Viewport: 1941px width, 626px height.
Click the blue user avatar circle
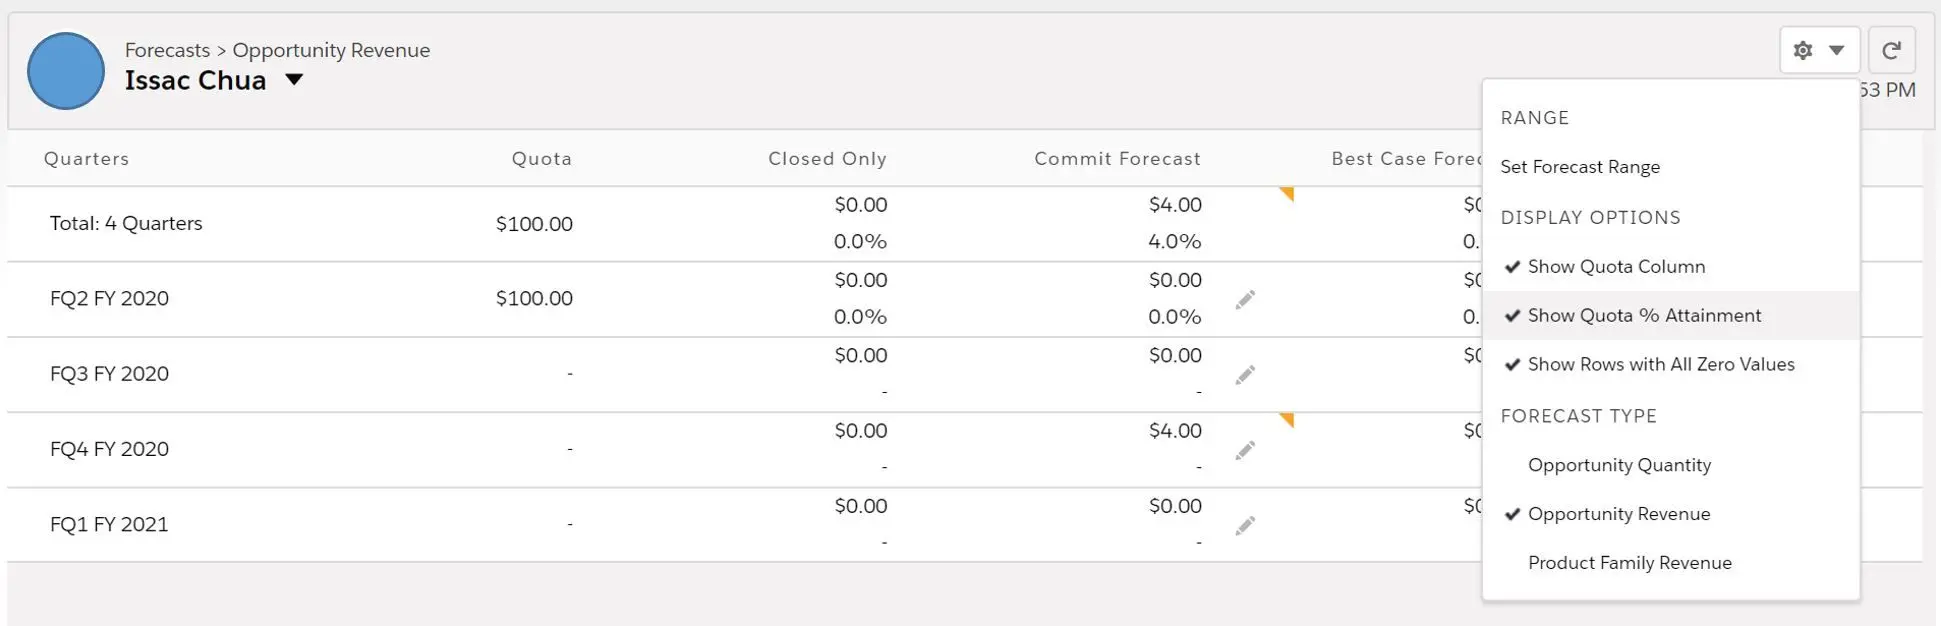coord(66,71)
